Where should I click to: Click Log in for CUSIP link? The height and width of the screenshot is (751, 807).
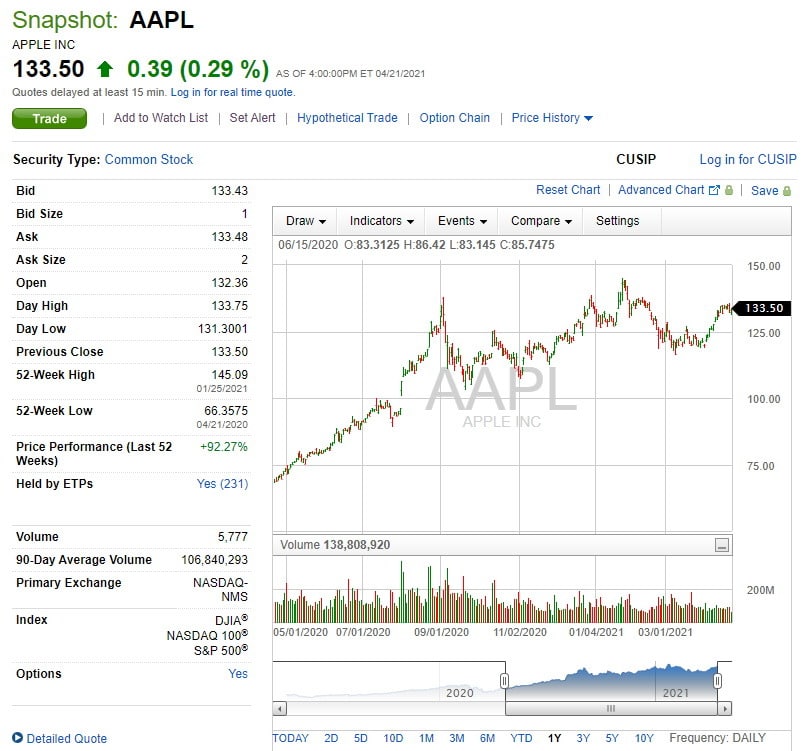tap(748, 160)
